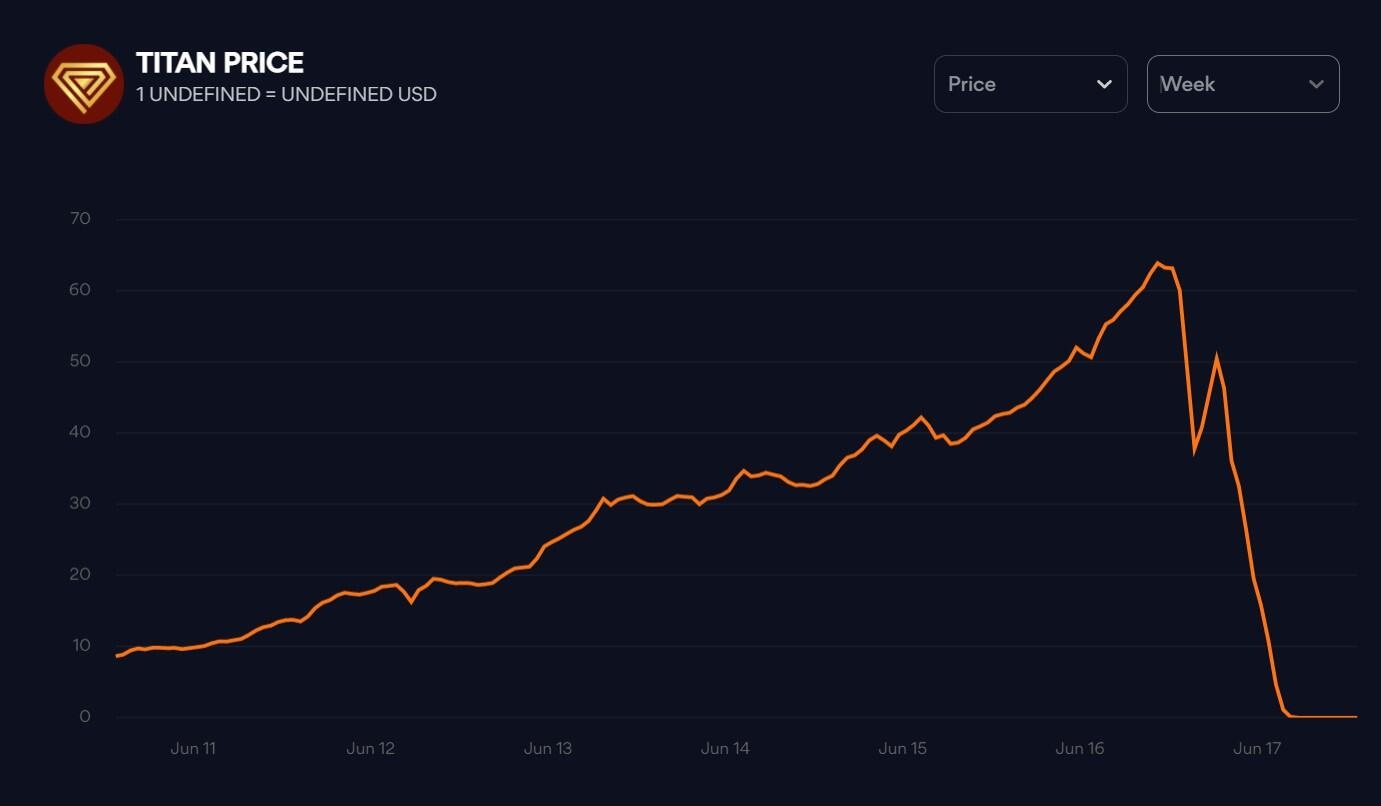Click the TITAN diamond logo icon
1381x806 pixels.
(x=85, y=83)
